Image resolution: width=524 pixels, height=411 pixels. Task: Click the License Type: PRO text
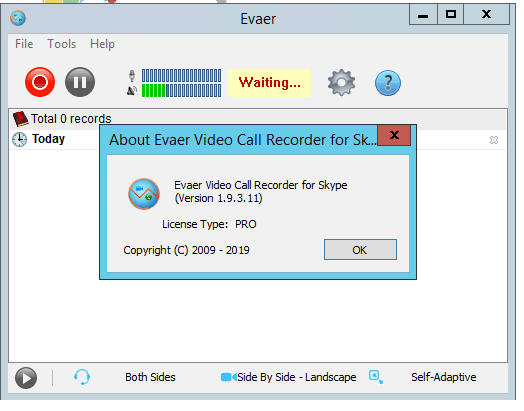click(x=209, y=224)
